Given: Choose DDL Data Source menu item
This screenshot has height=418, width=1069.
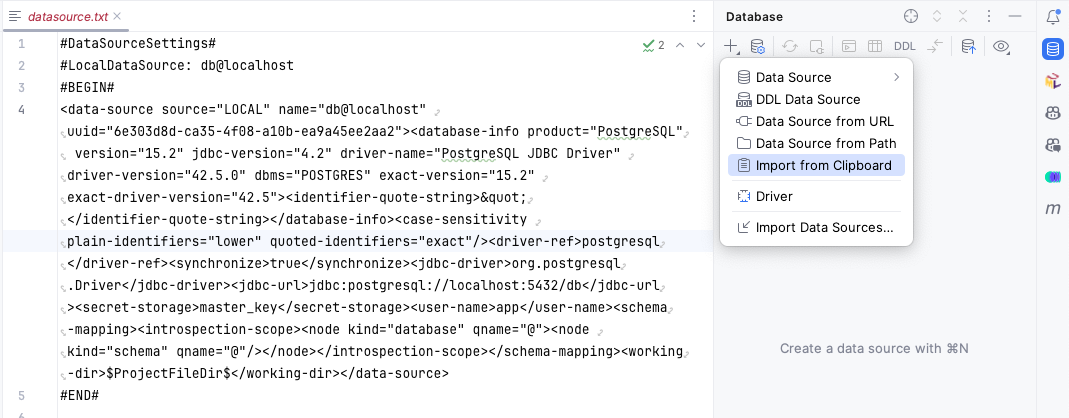Looking at the screenshot, I should (816, 100).
